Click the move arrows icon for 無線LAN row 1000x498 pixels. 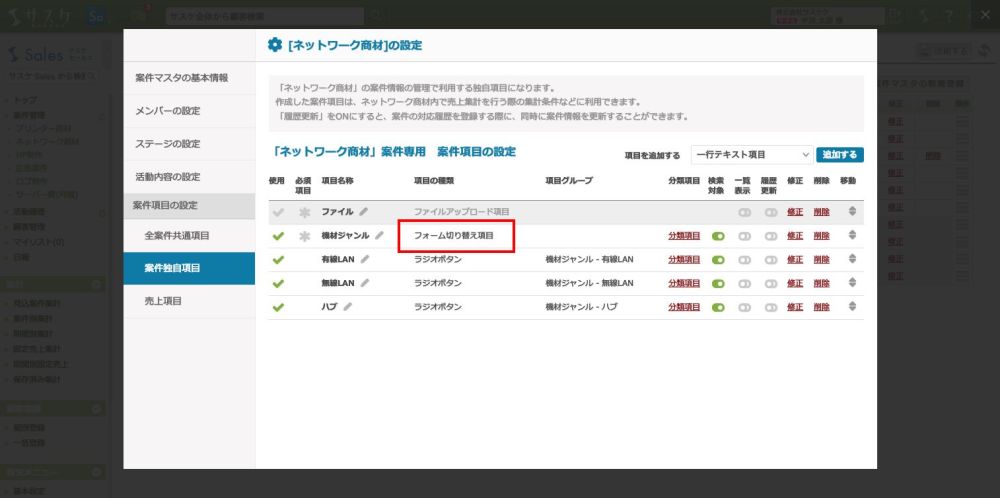pyautogui.click(x=852, y=283)
